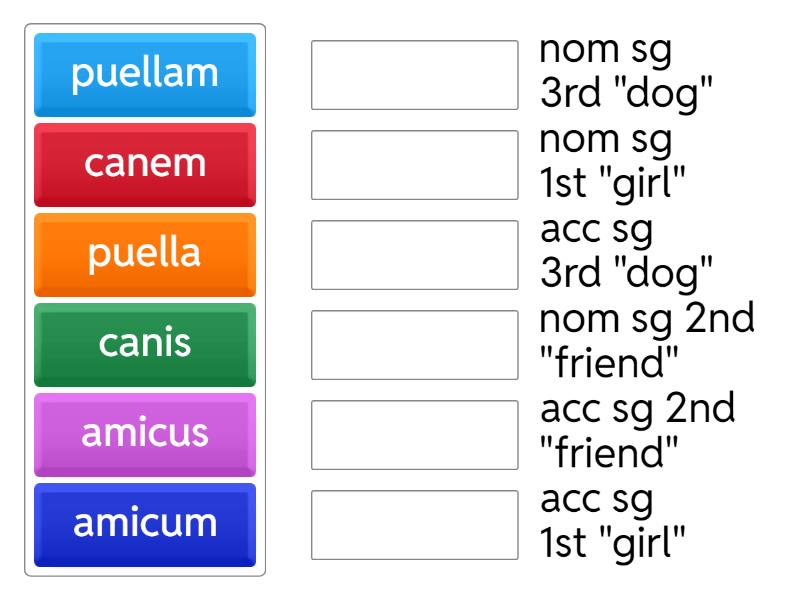Click the answer box for acc sg 2nd "friend"
Image resolution: width=800 pixels, height=600 pixels.
413,435
